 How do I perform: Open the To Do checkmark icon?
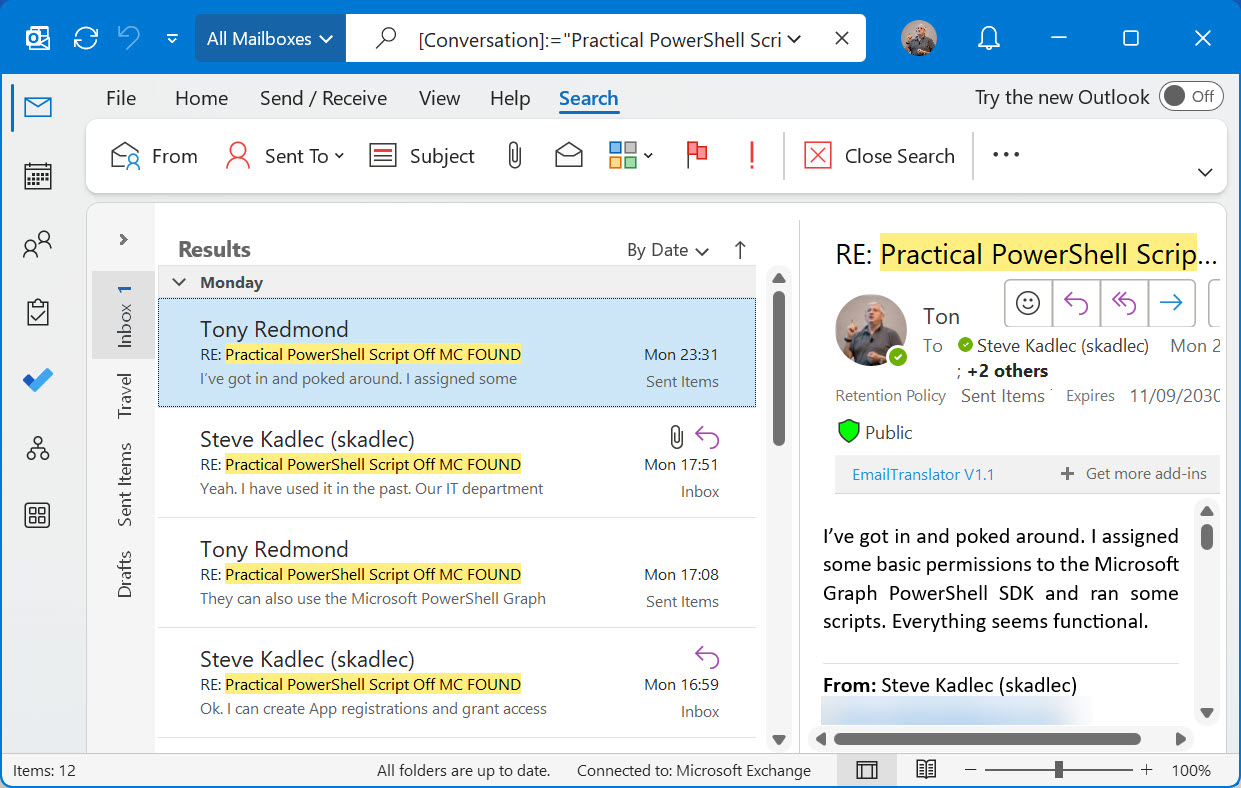tap(38, 381)
